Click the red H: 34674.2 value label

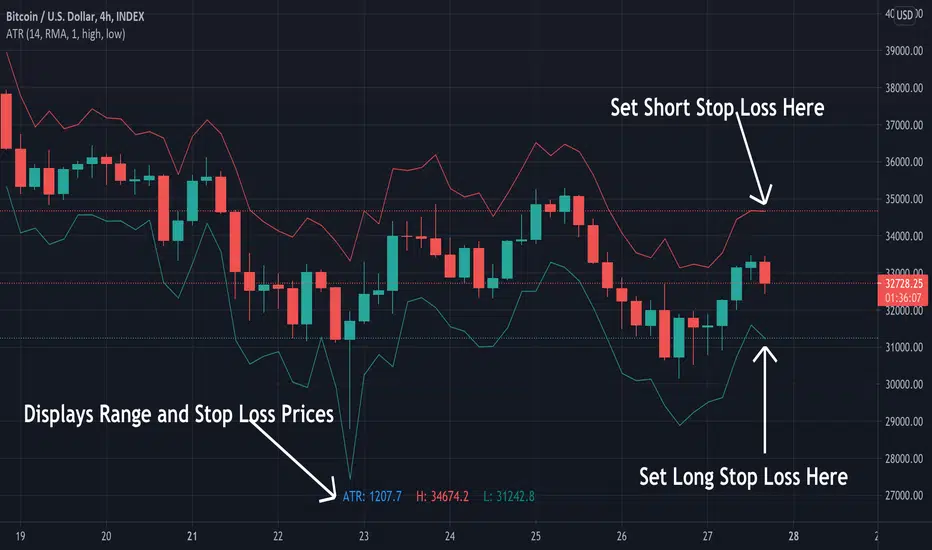444,495
